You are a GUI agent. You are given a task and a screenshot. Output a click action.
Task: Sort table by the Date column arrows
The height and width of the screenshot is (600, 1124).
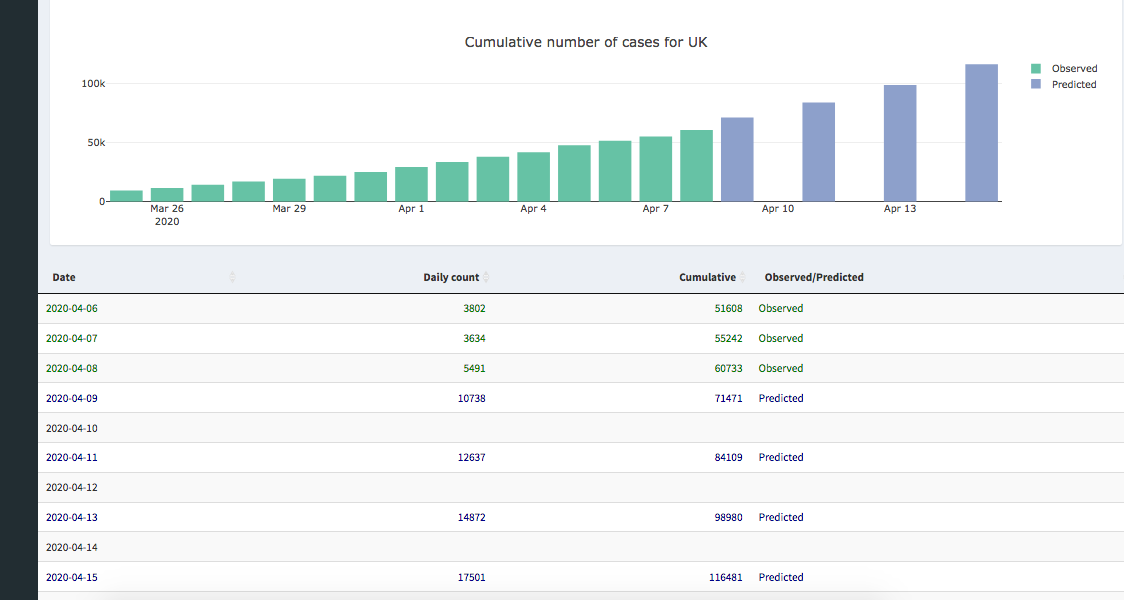pos(233,277)
